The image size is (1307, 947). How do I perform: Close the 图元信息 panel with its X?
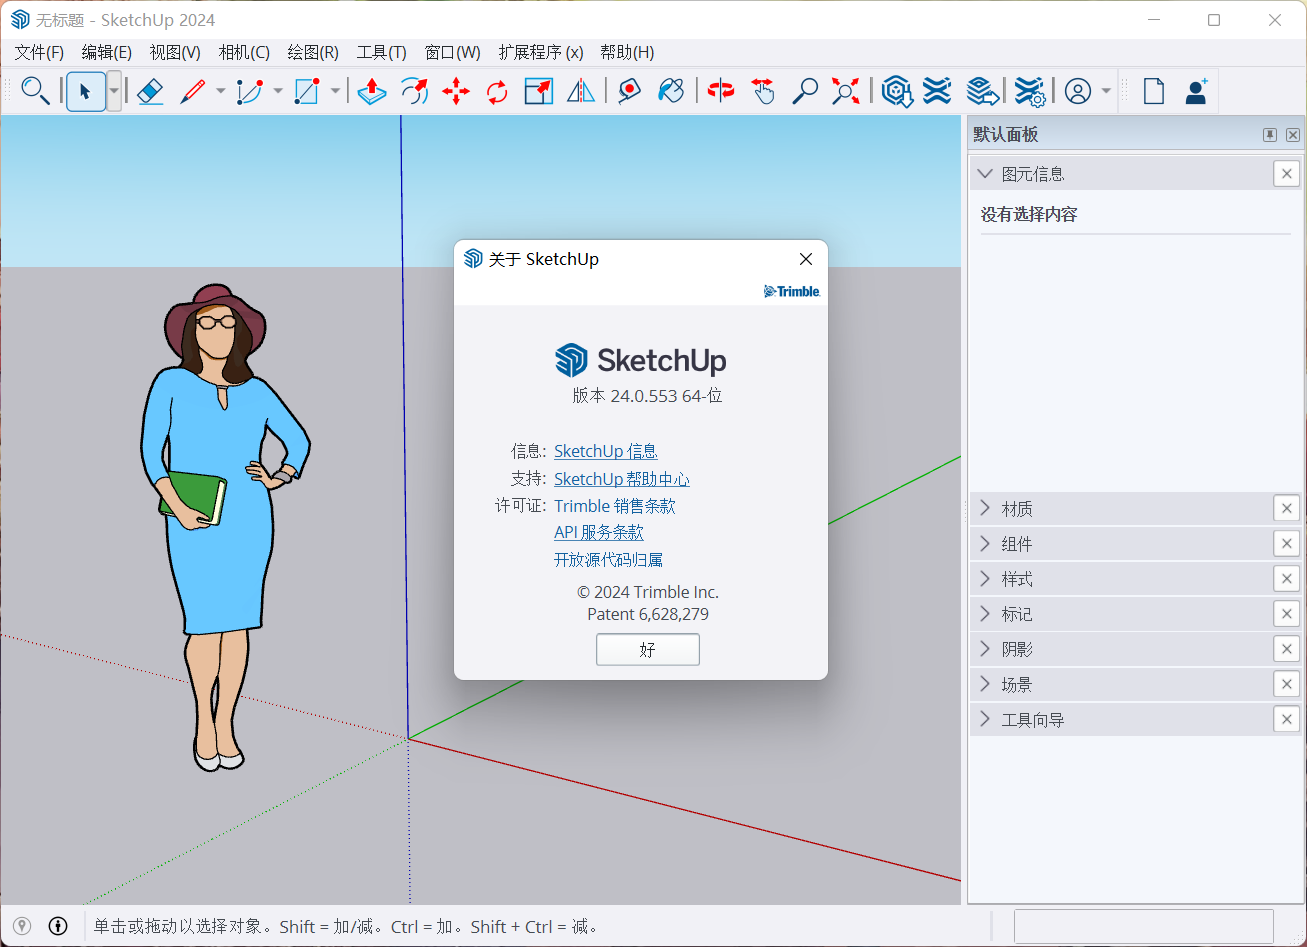1287,174
